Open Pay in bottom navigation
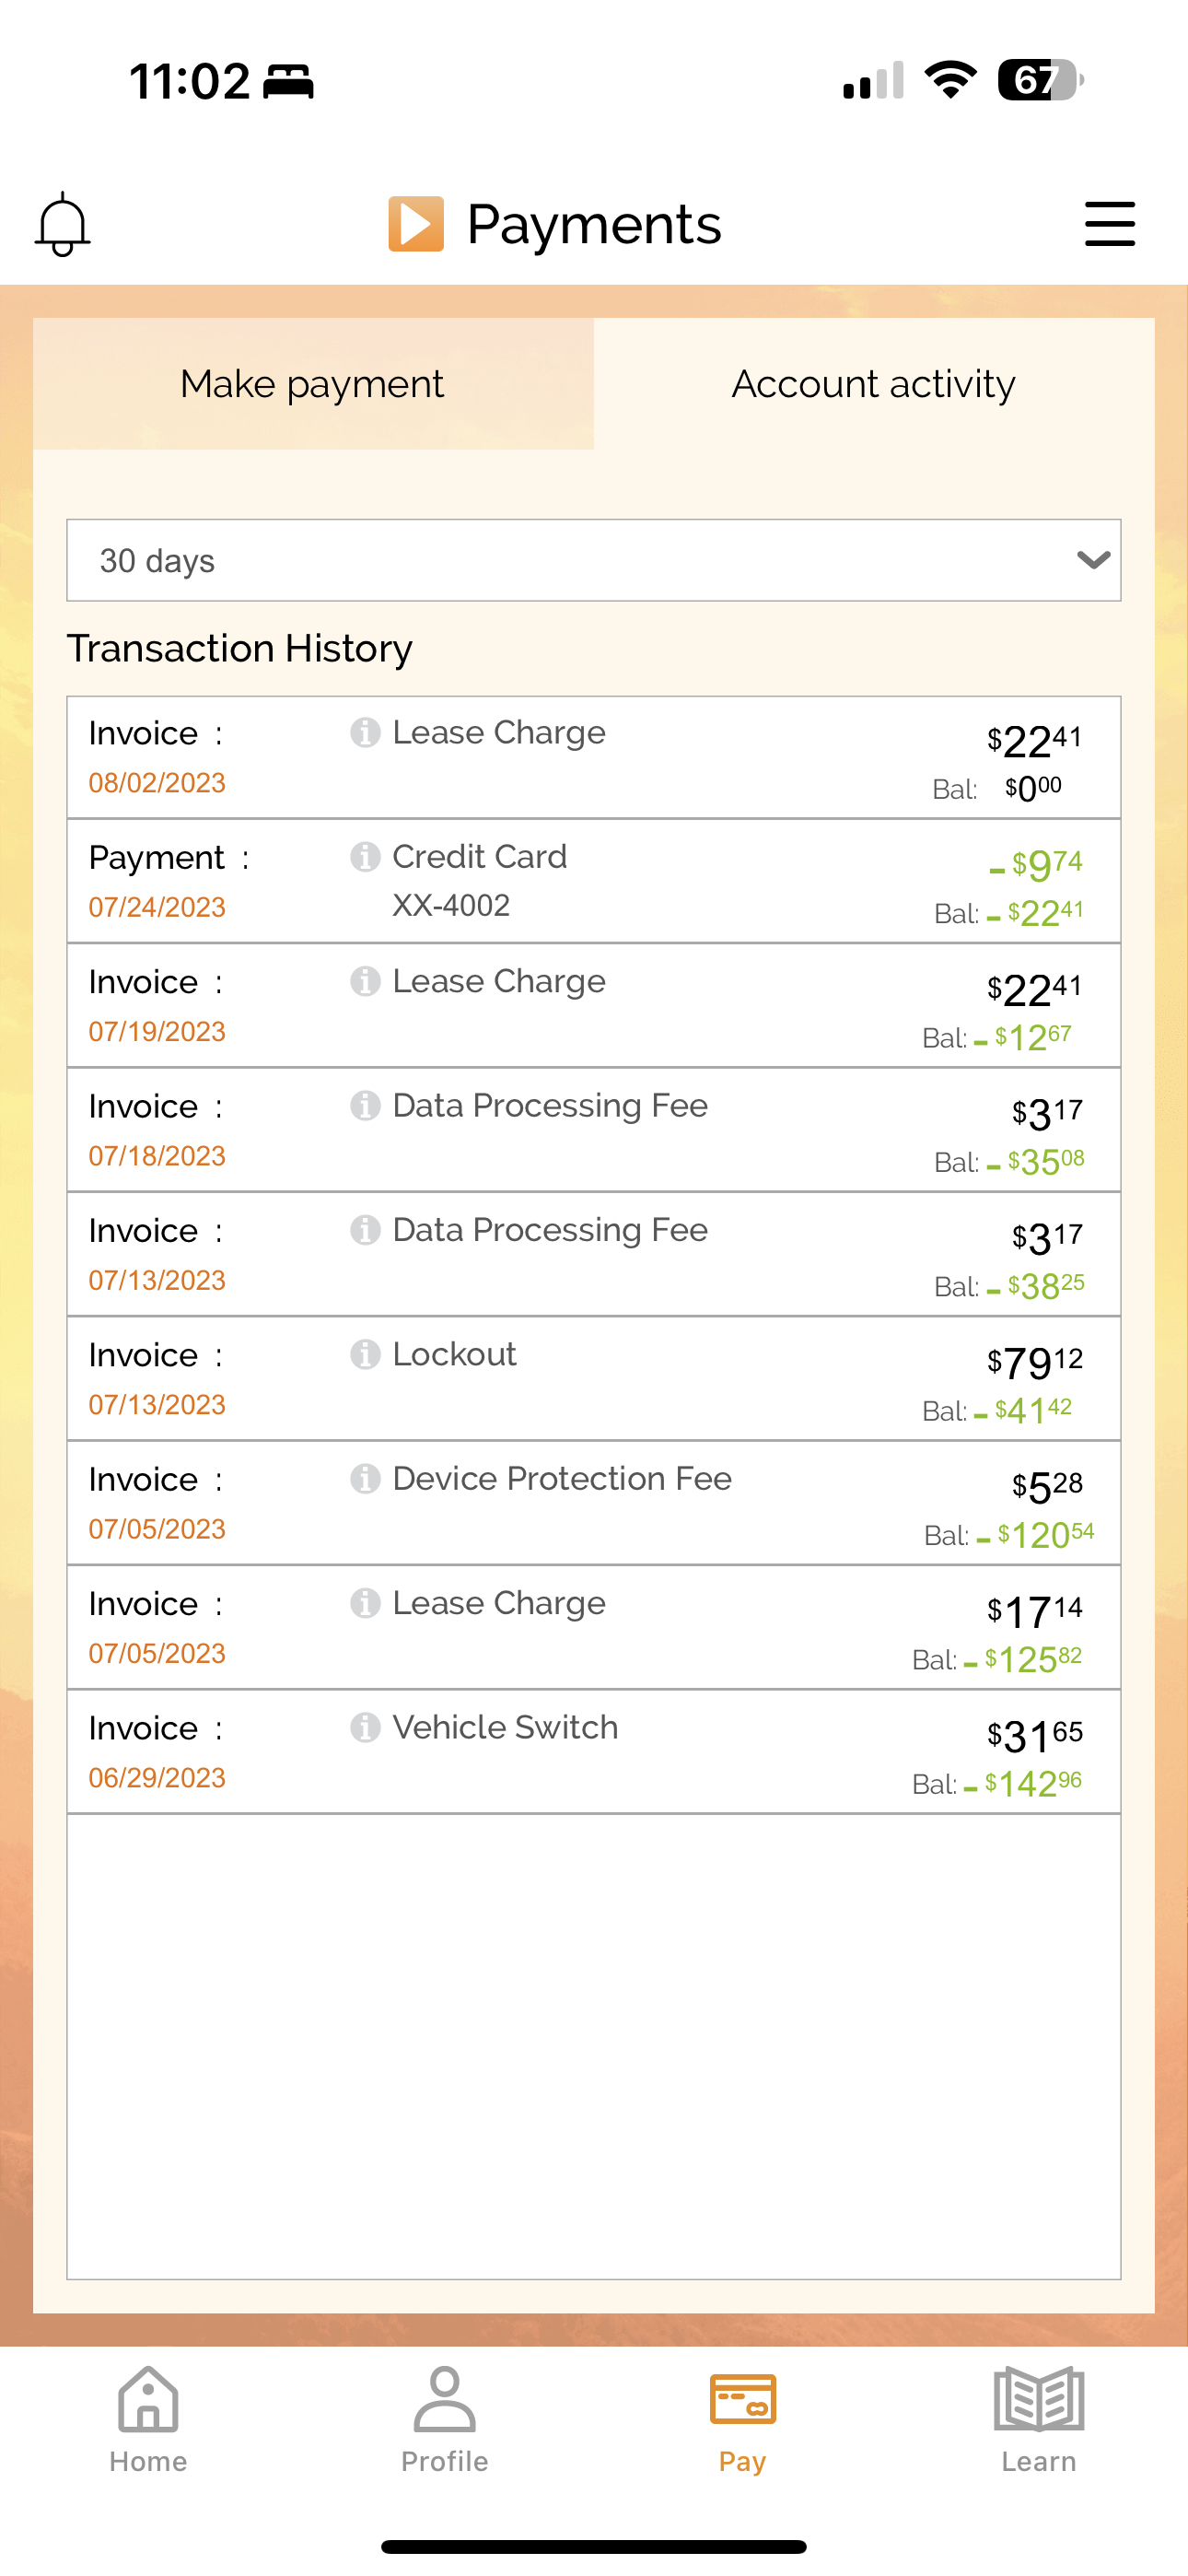The height and width of the screenshot is (2576, 1188). click(742, 2419)
